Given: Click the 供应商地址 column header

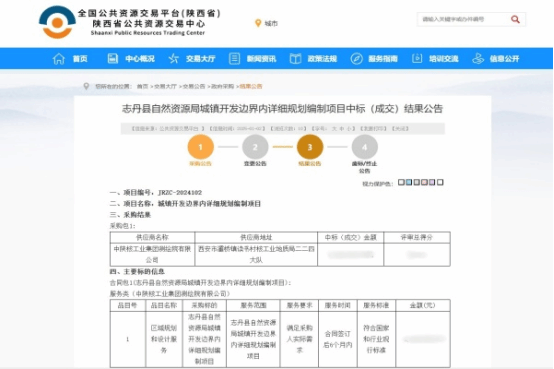Looking at the screenshot, I should (x=256, y=237).
